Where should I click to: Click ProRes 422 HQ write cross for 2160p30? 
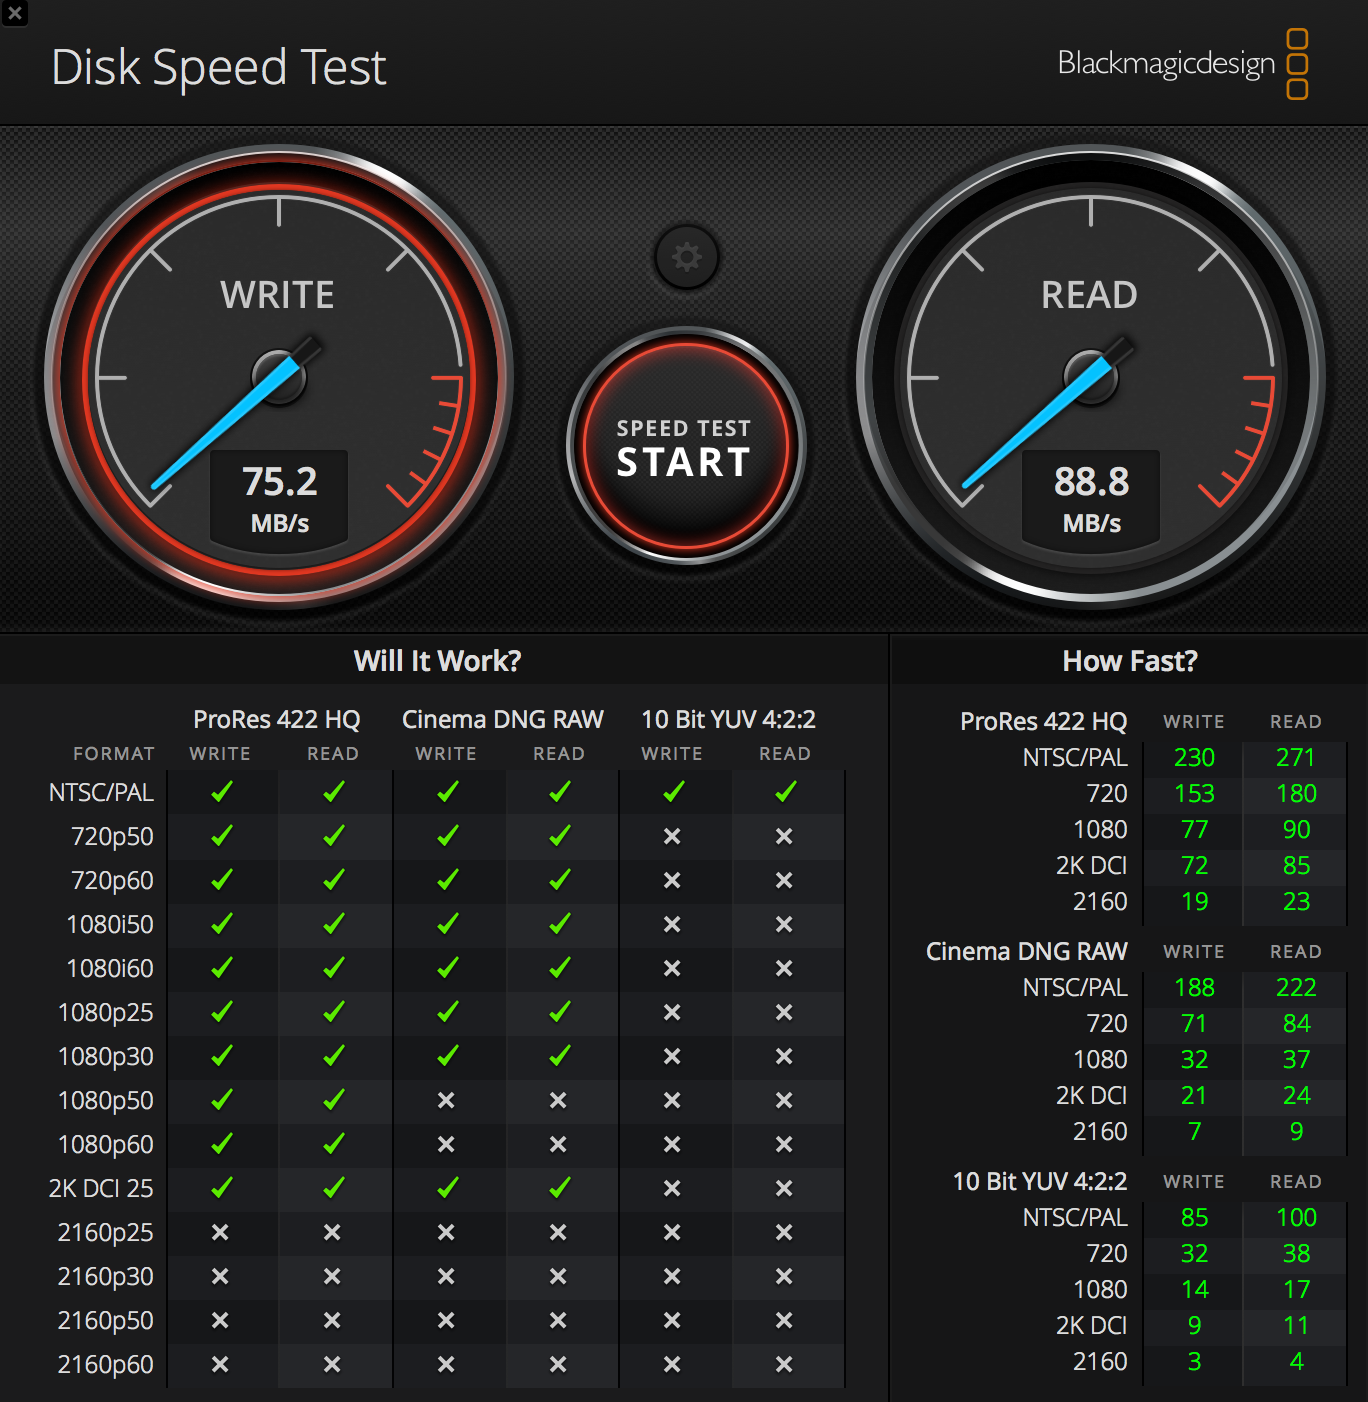point(220,1276)
